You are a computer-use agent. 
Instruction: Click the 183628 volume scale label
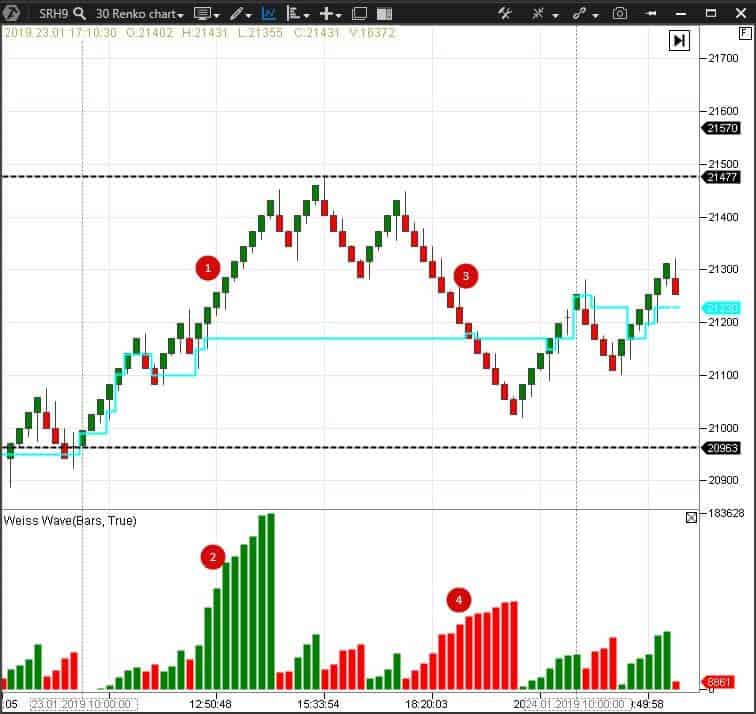point(726,513)
